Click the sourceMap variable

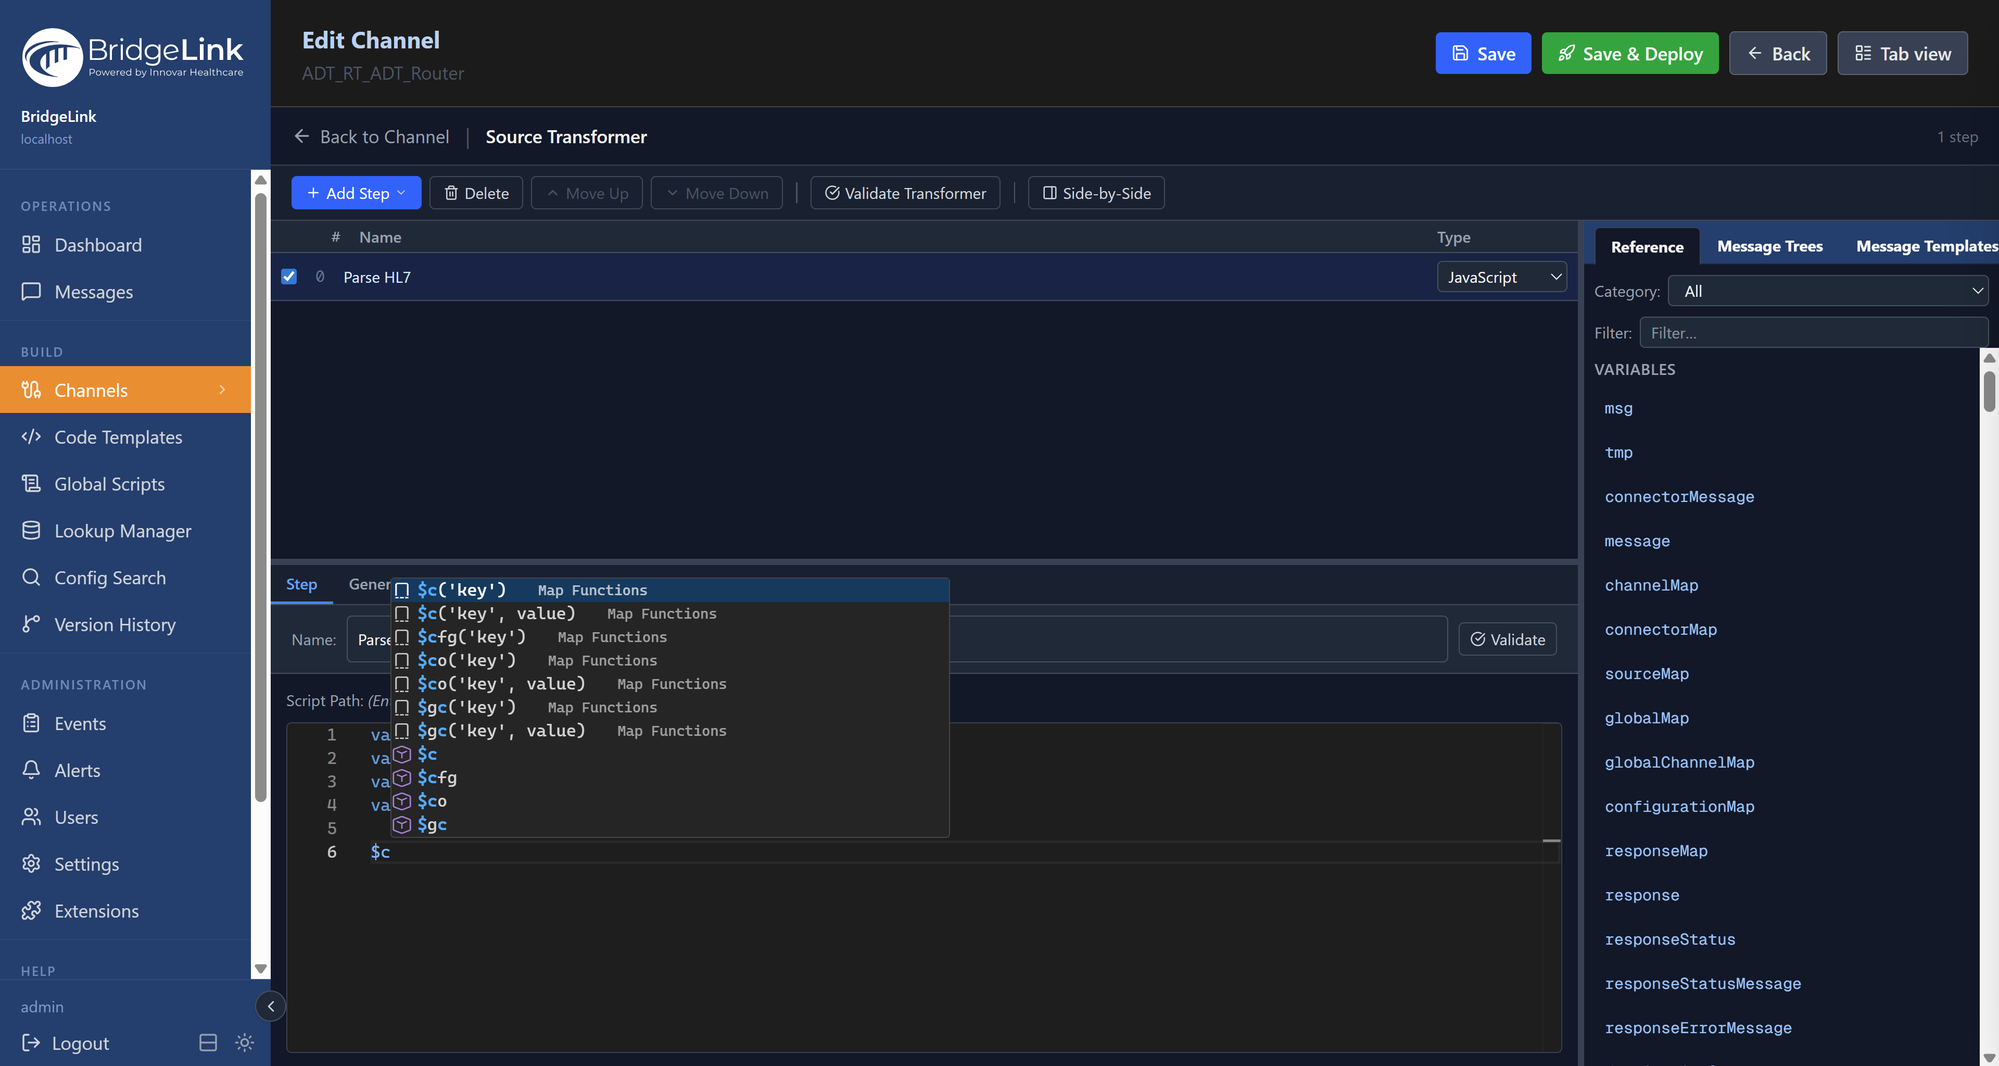coord(1646,674)
